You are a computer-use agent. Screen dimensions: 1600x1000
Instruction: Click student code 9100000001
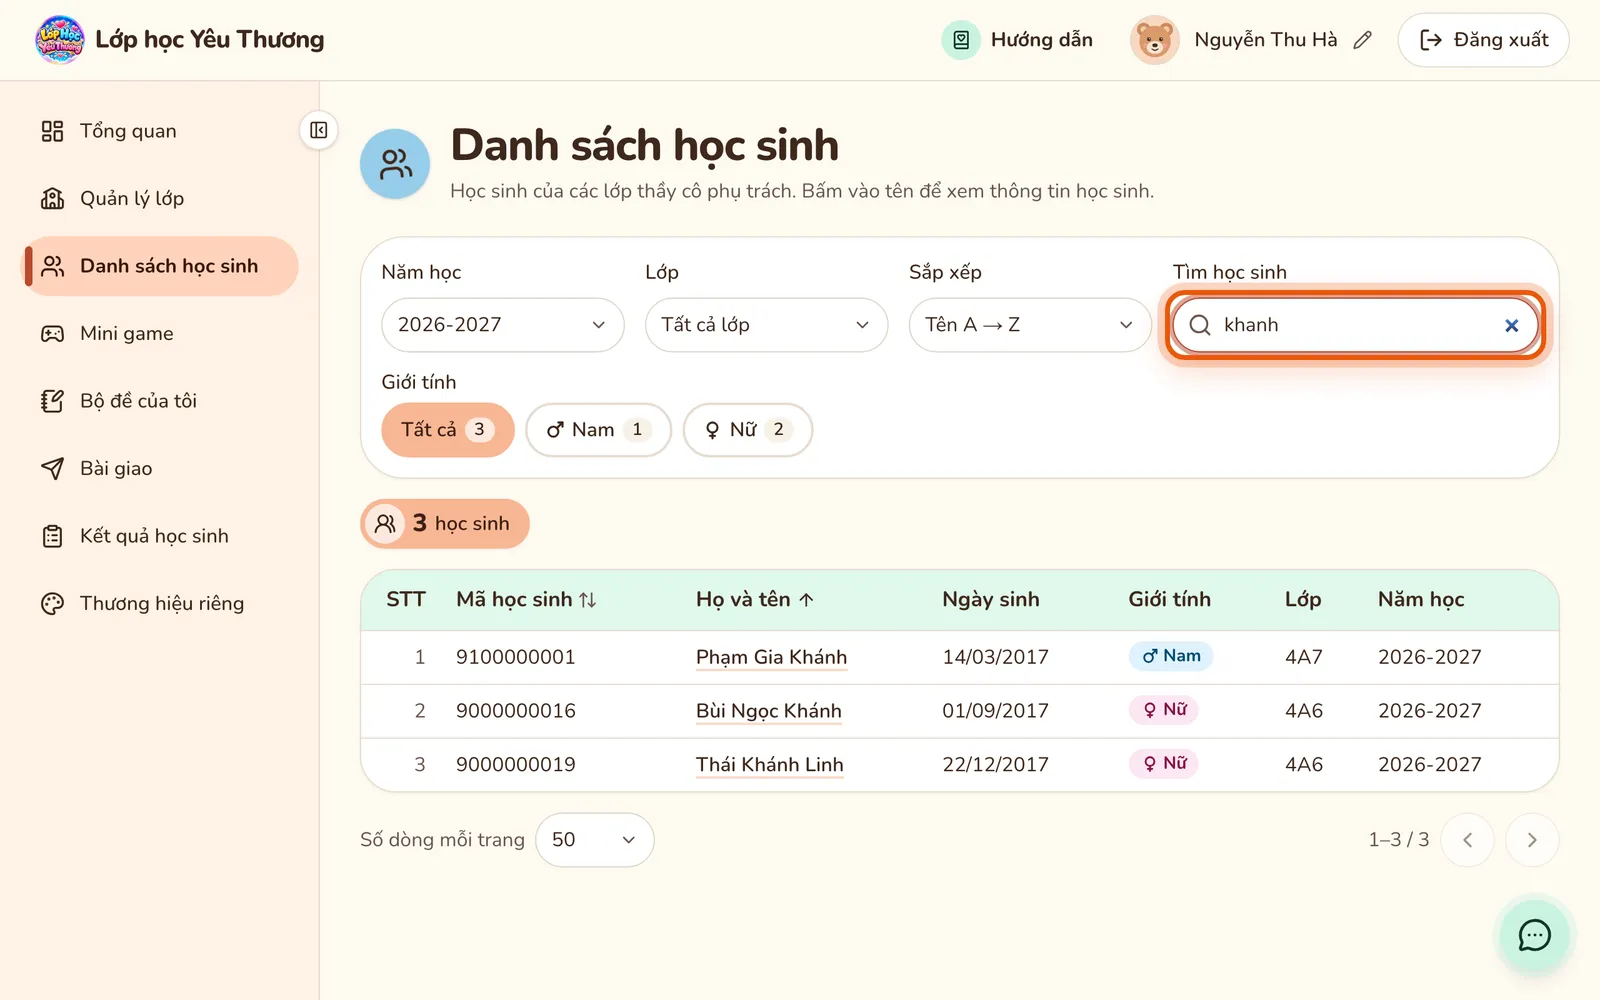(x=516, y=657)
